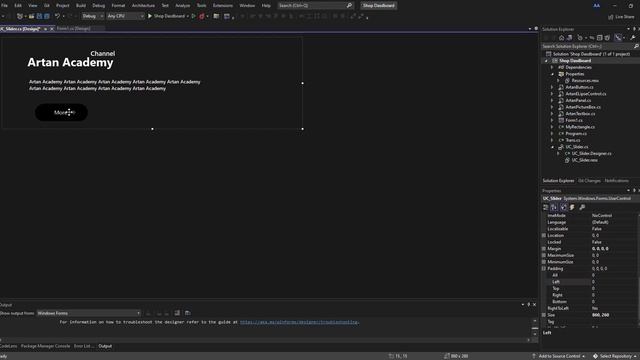Collapse the Shop Dashboard project node
This screenshot has width=640, height=360.
pos(546,61)
